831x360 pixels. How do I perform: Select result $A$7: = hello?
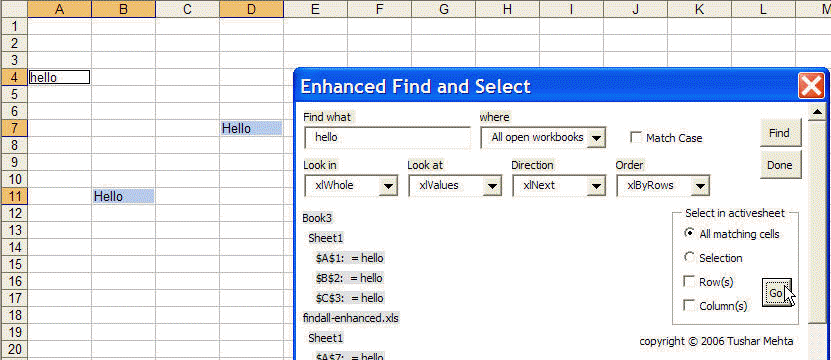[x=349, y=356]
